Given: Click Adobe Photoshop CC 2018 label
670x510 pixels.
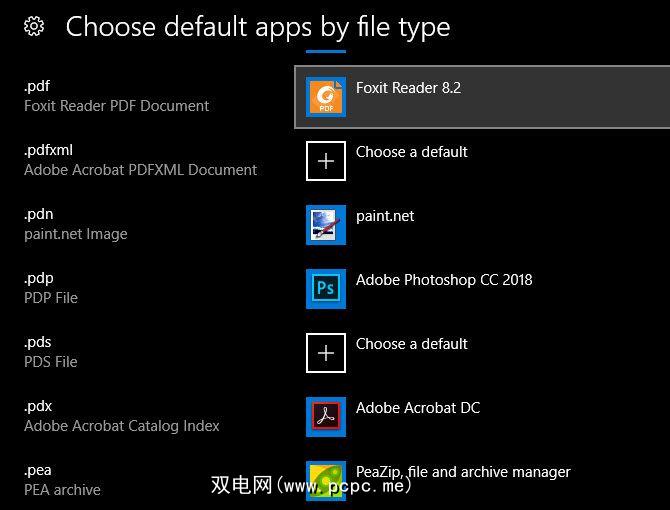Looking at the screenshot, I should click(x=444, y=280).
